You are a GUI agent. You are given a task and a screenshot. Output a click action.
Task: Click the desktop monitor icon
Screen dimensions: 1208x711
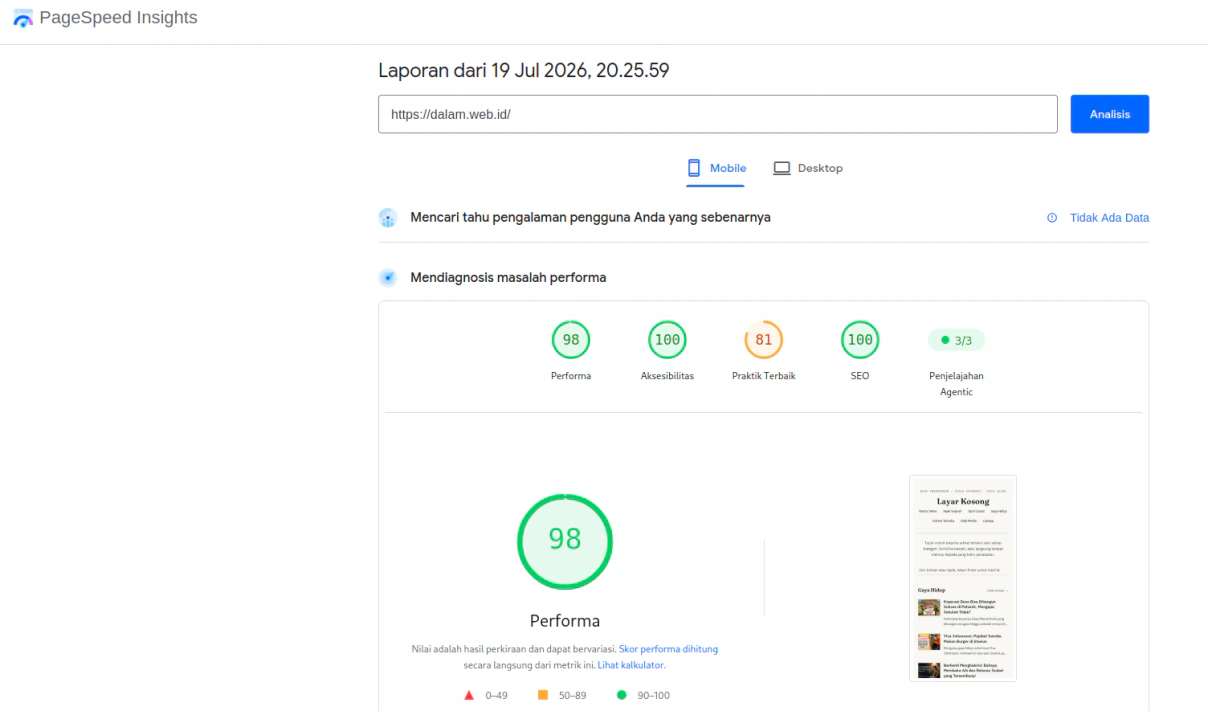(x=782, y=168)
